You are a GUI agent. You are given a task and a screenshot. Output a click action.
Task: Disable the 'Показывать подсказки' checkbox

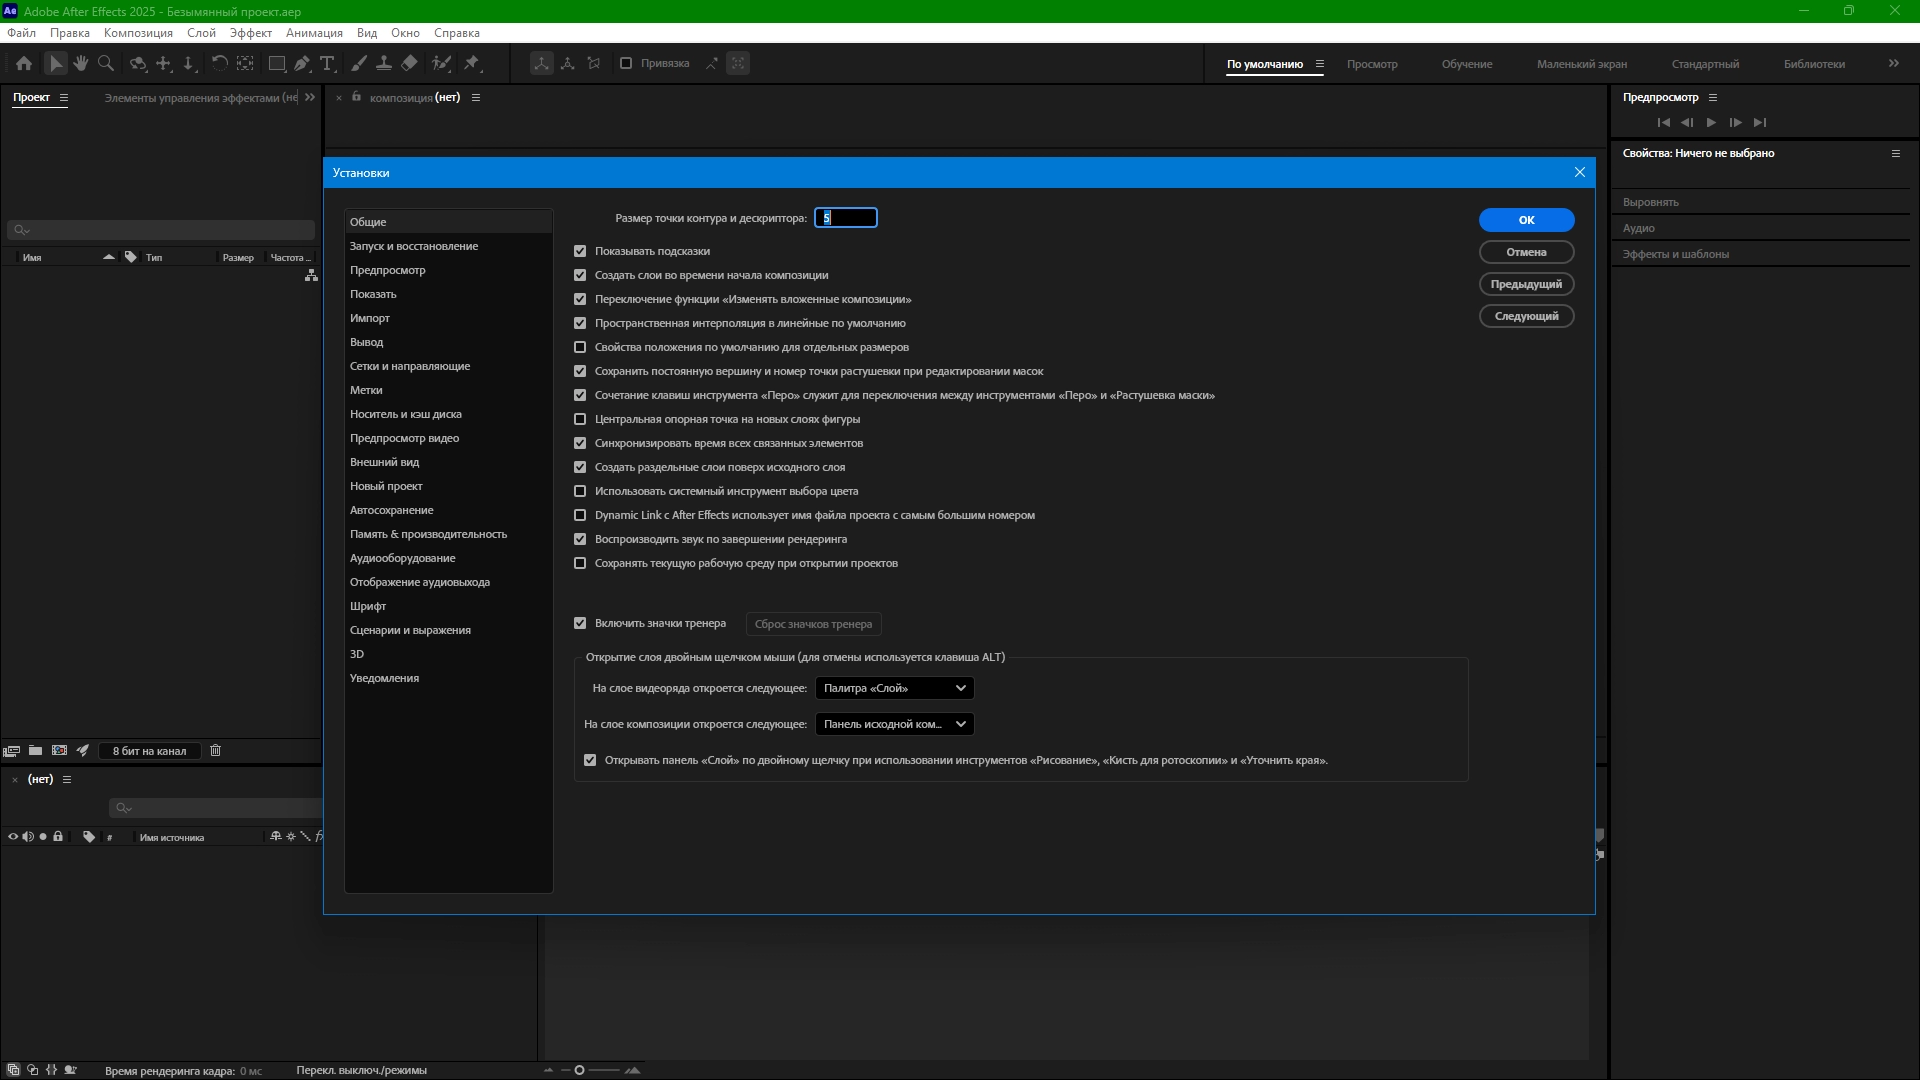pyautogui.click(x=580, y=251)
